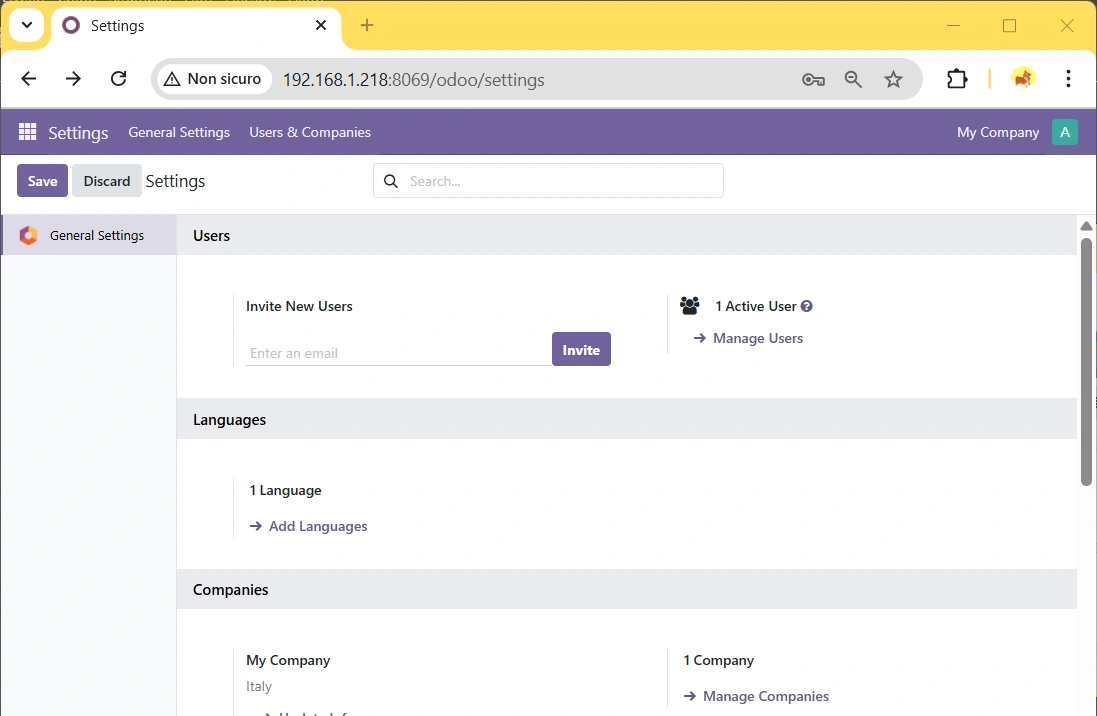Reload the page with the refresh icon

click(x=118, y=78)
